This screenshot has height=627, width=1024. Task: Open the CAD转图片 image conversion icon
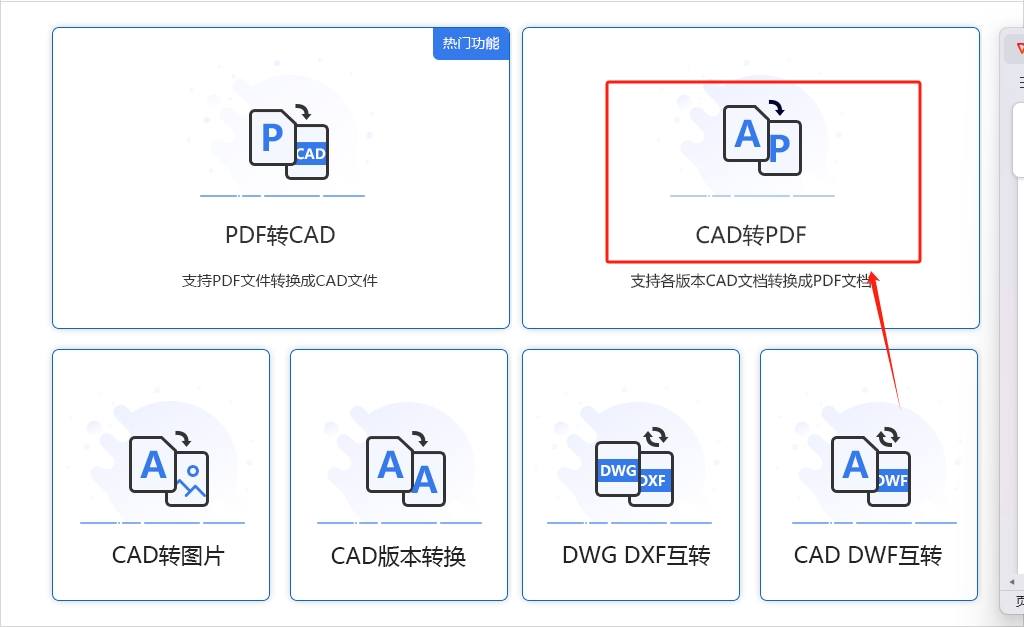click(169, 468)
